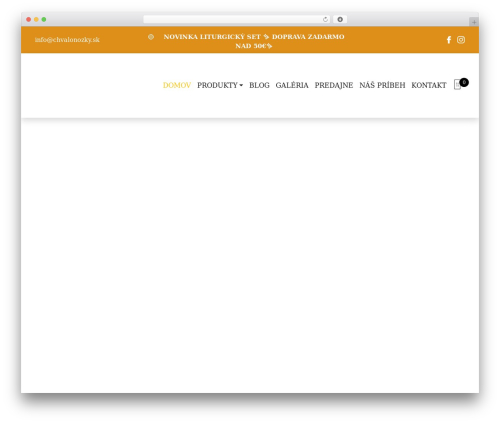Go to the DOMOV menu item
This screenshot has width=500, height=423.
pyautogui.click(x=177, y=85)
